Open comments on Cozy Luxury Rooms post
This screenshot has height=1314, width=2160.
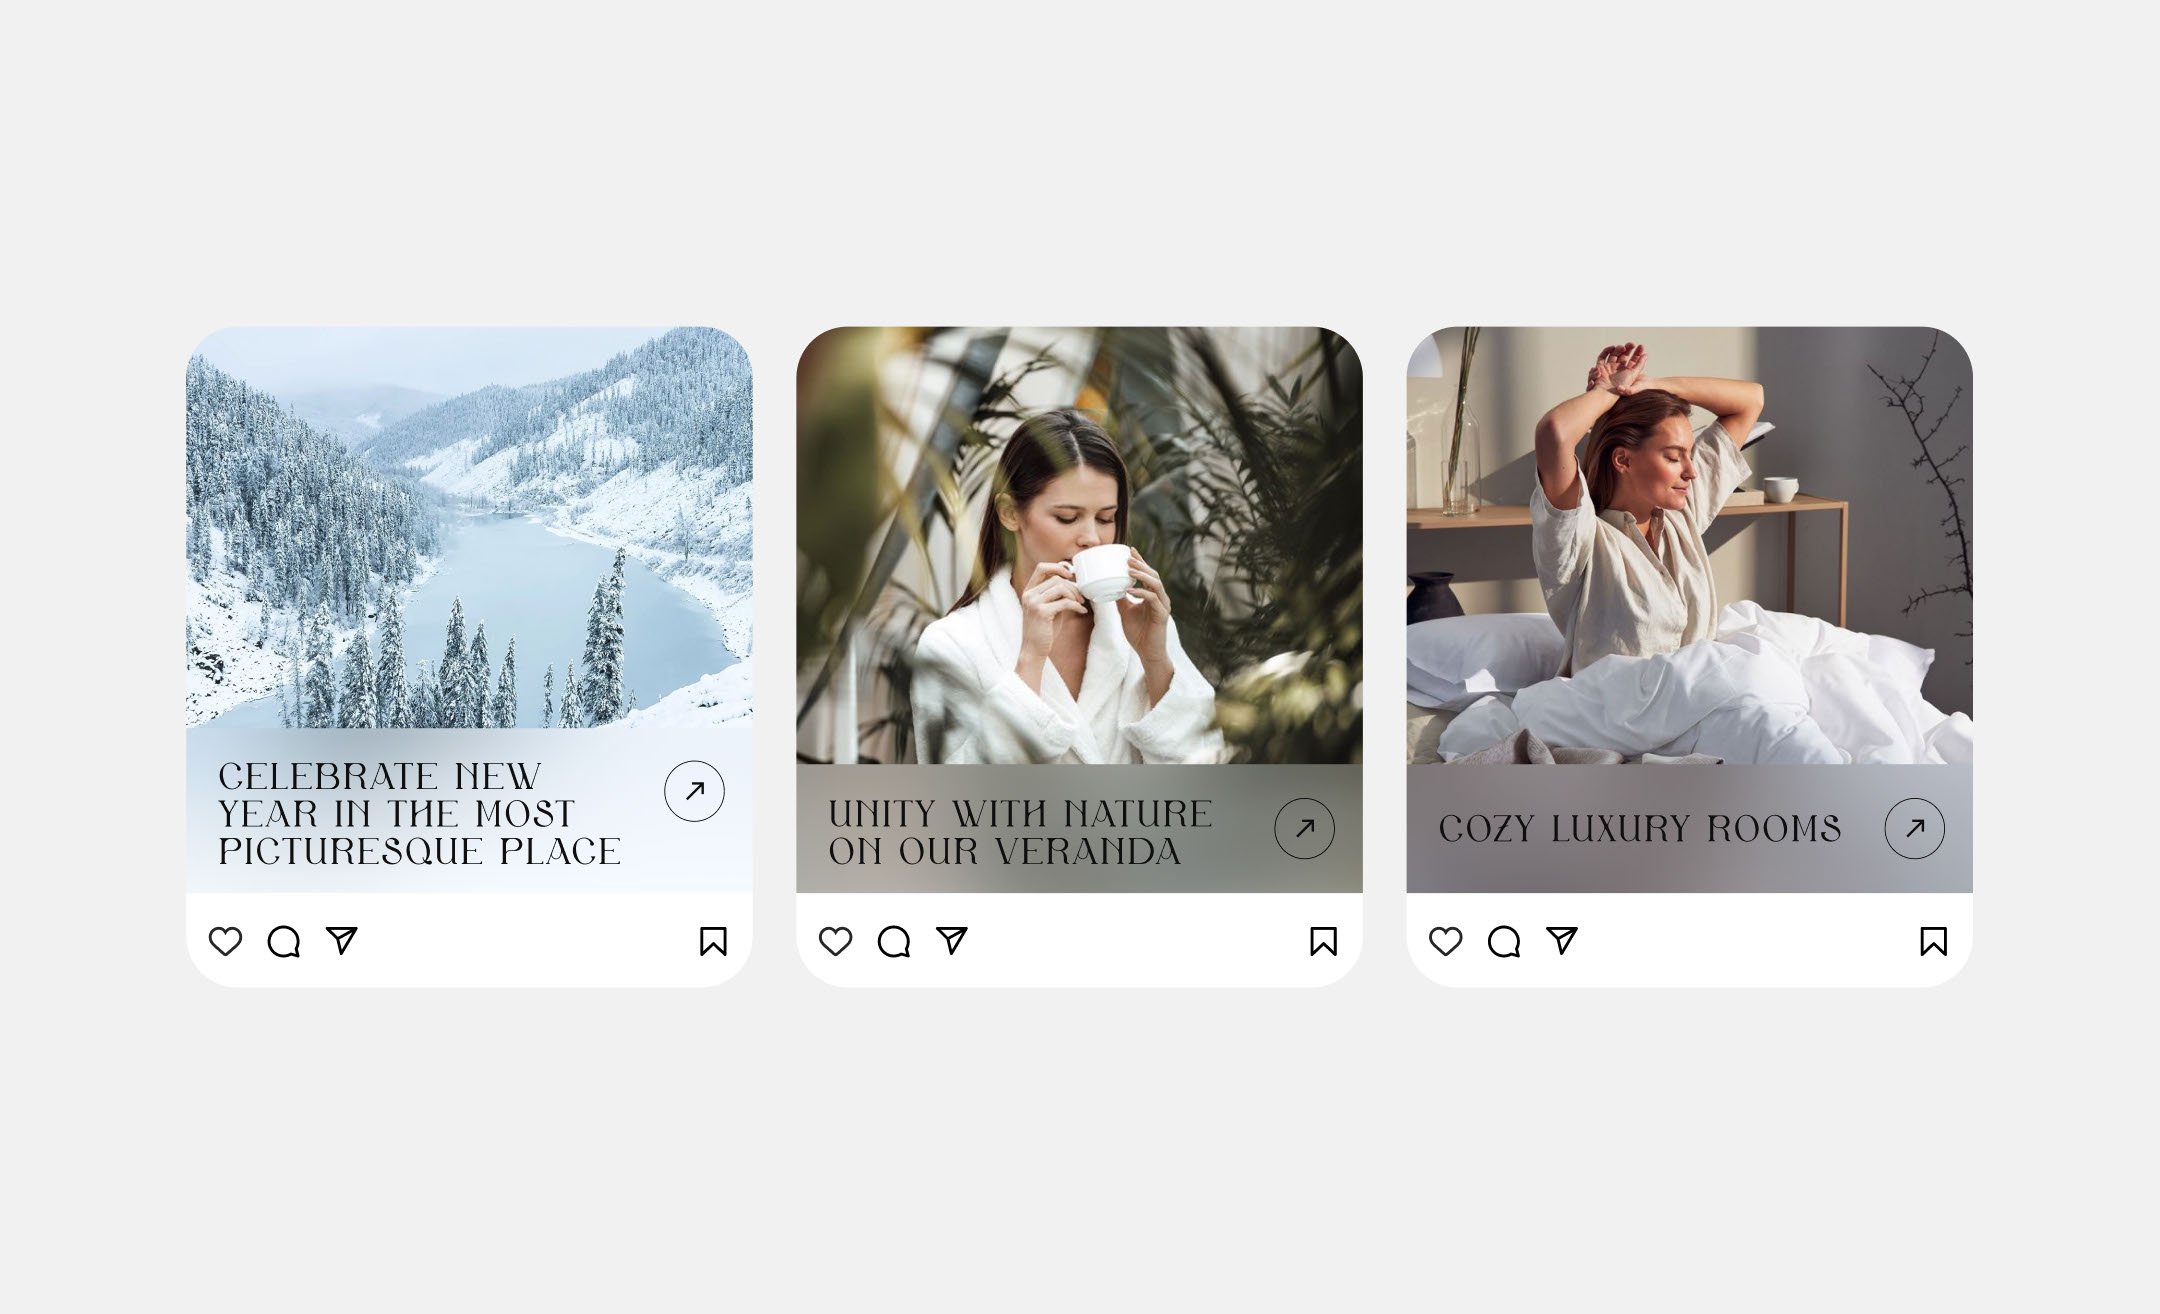pos(1504,941)
